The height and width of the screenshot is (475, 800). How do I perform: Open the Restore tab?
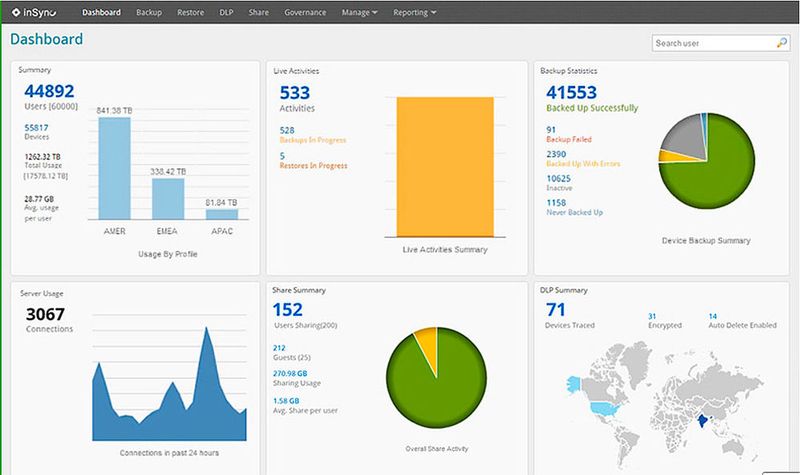click(191, 13)
